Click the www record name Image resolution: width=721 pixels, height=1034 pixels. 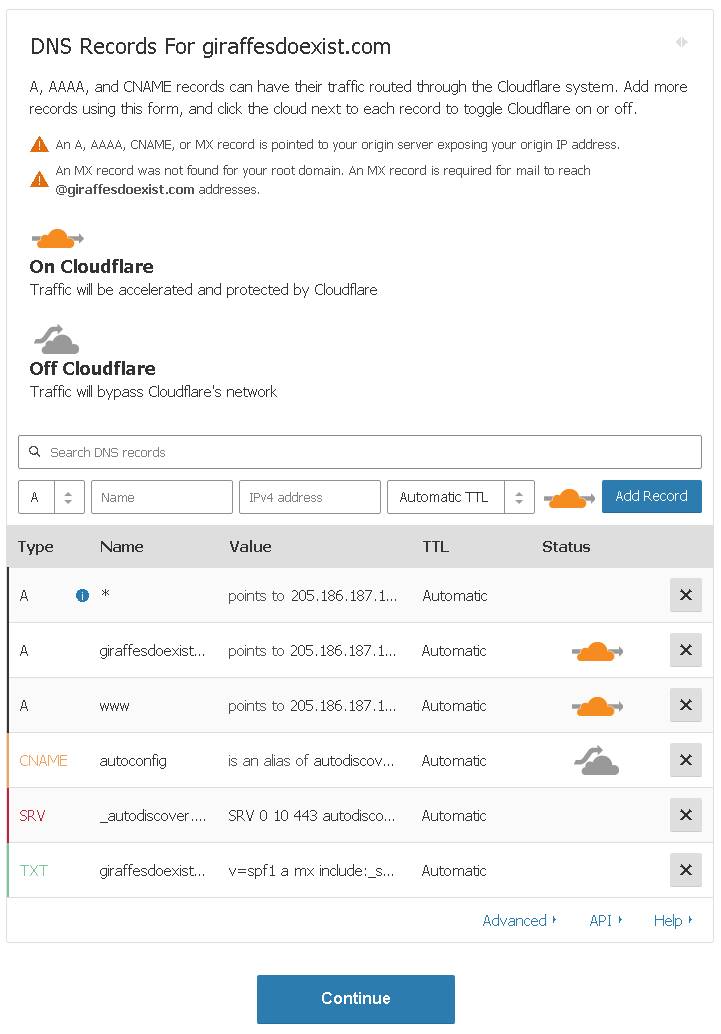[x=114, y=706]
